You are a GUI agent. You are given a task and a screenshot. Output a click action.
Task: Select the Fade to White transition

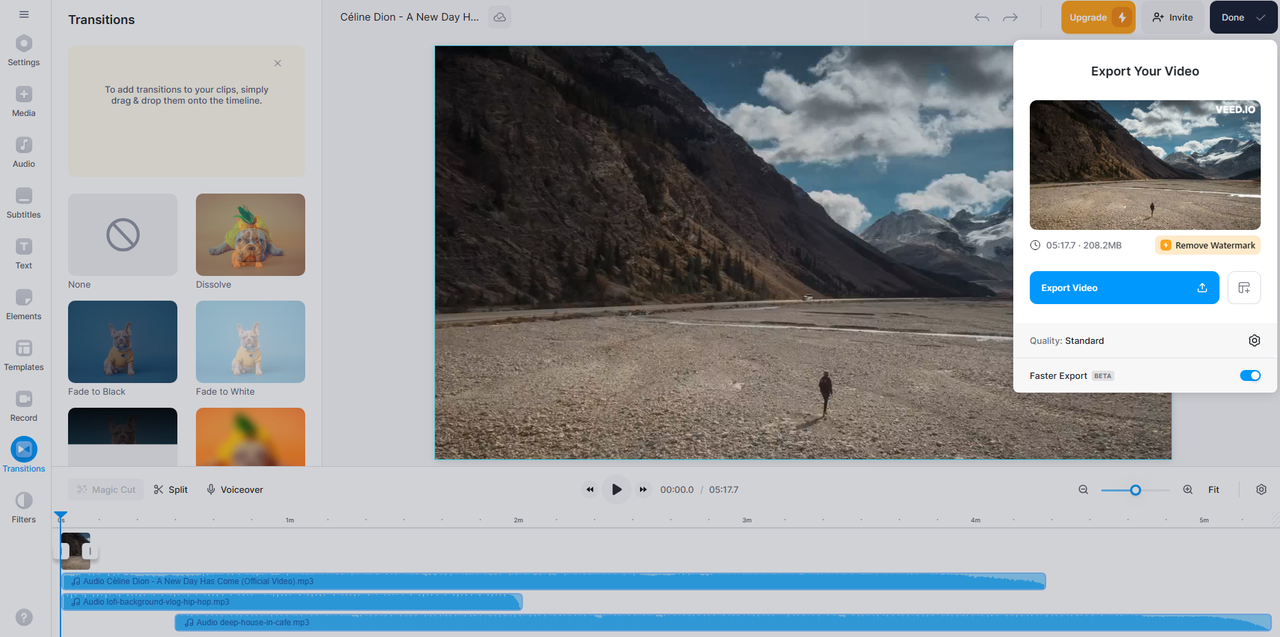(x=250, y=342)
